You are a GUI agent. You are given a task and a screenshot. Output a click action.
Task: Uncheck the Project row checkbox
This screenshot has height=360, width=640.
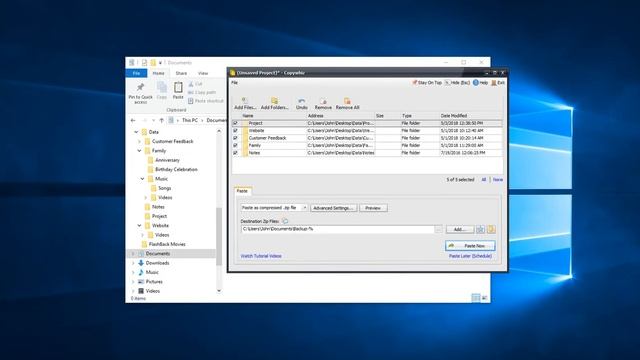[235, 123]
